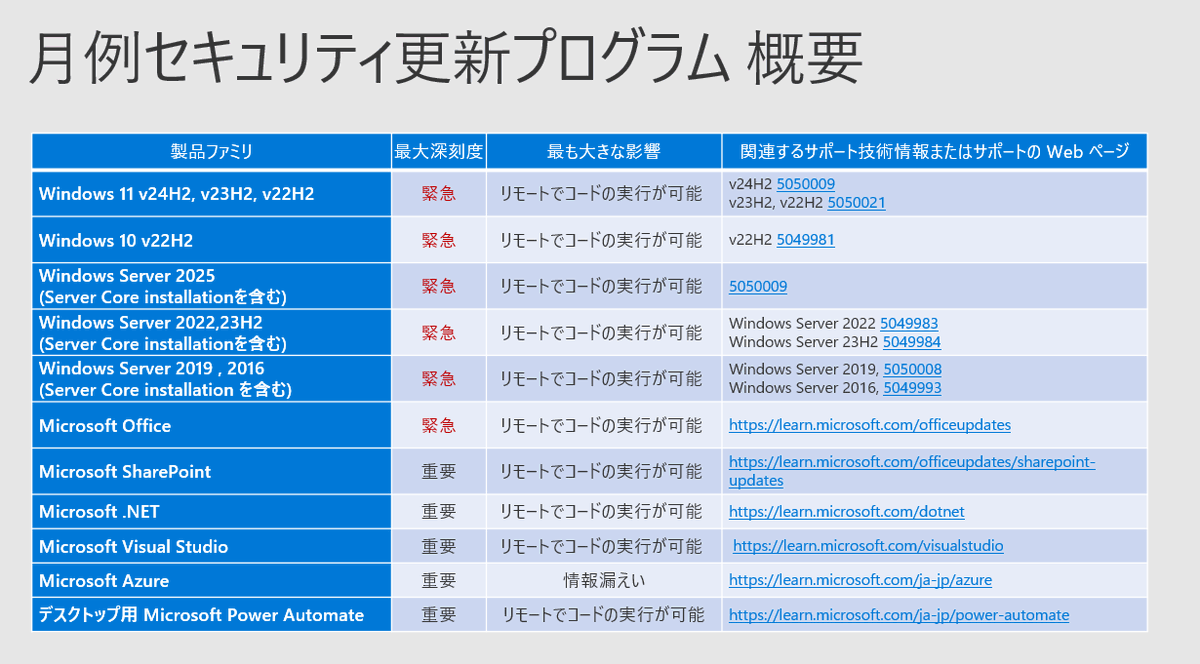Select the Windows 11 v24H2, v23H2, v22H2 cell
Image resolution: width=1200 pixels, height=664 pixels.
(x=211, y=194)
